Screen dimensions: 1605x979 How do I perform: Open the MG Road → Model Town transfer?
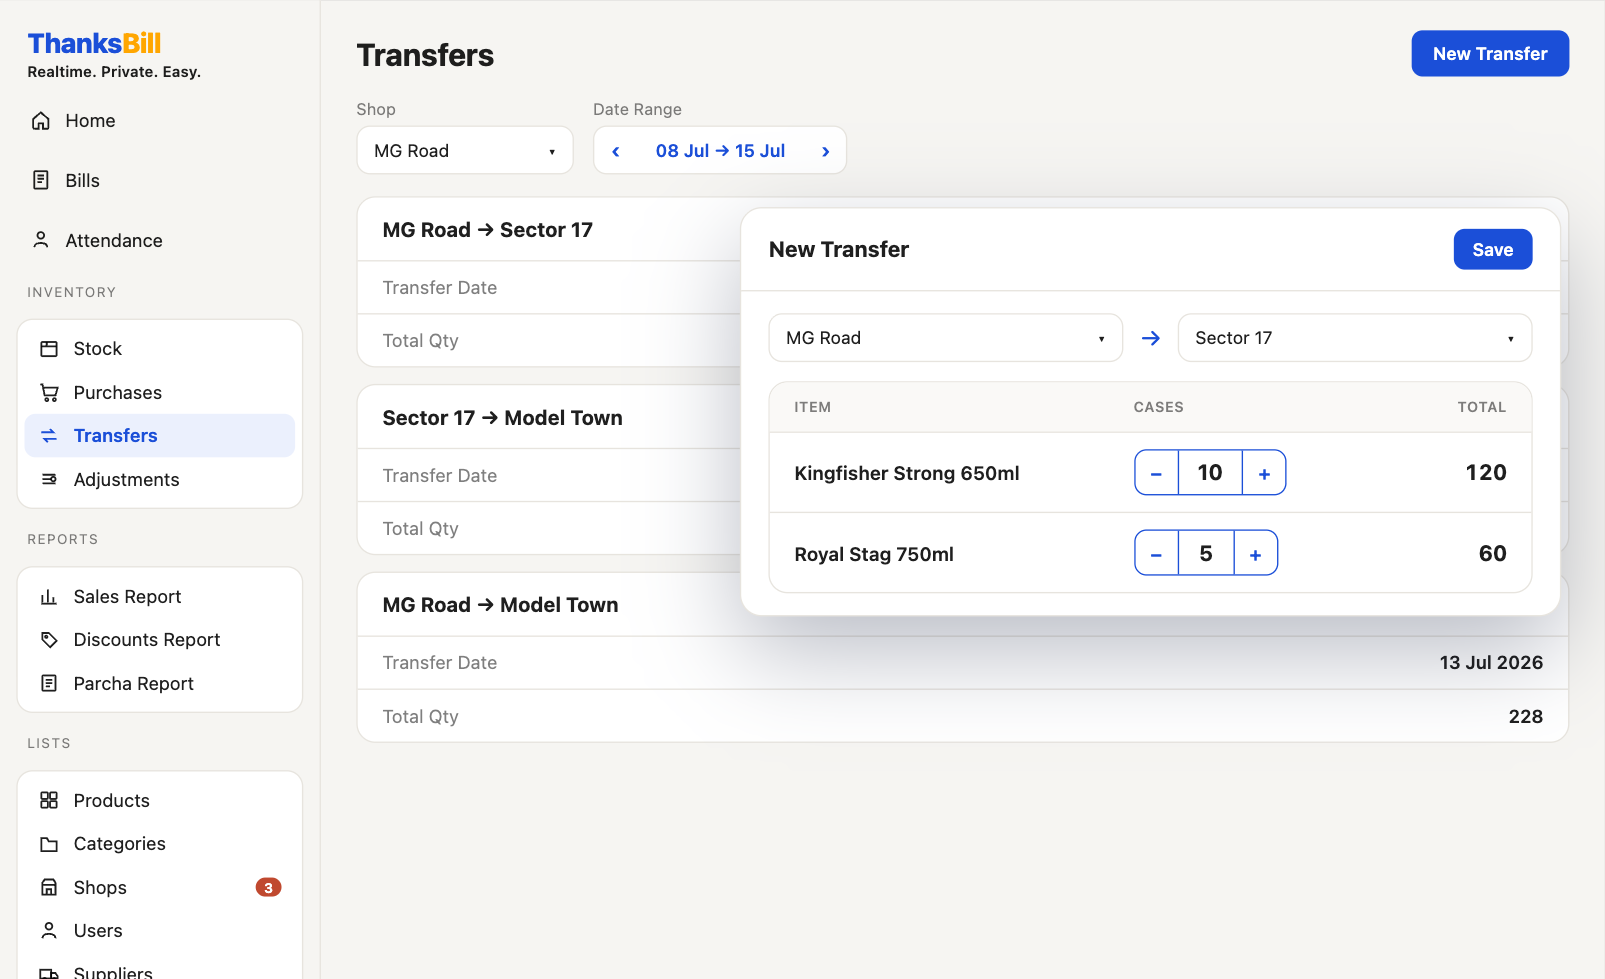[x=500, y=605]
